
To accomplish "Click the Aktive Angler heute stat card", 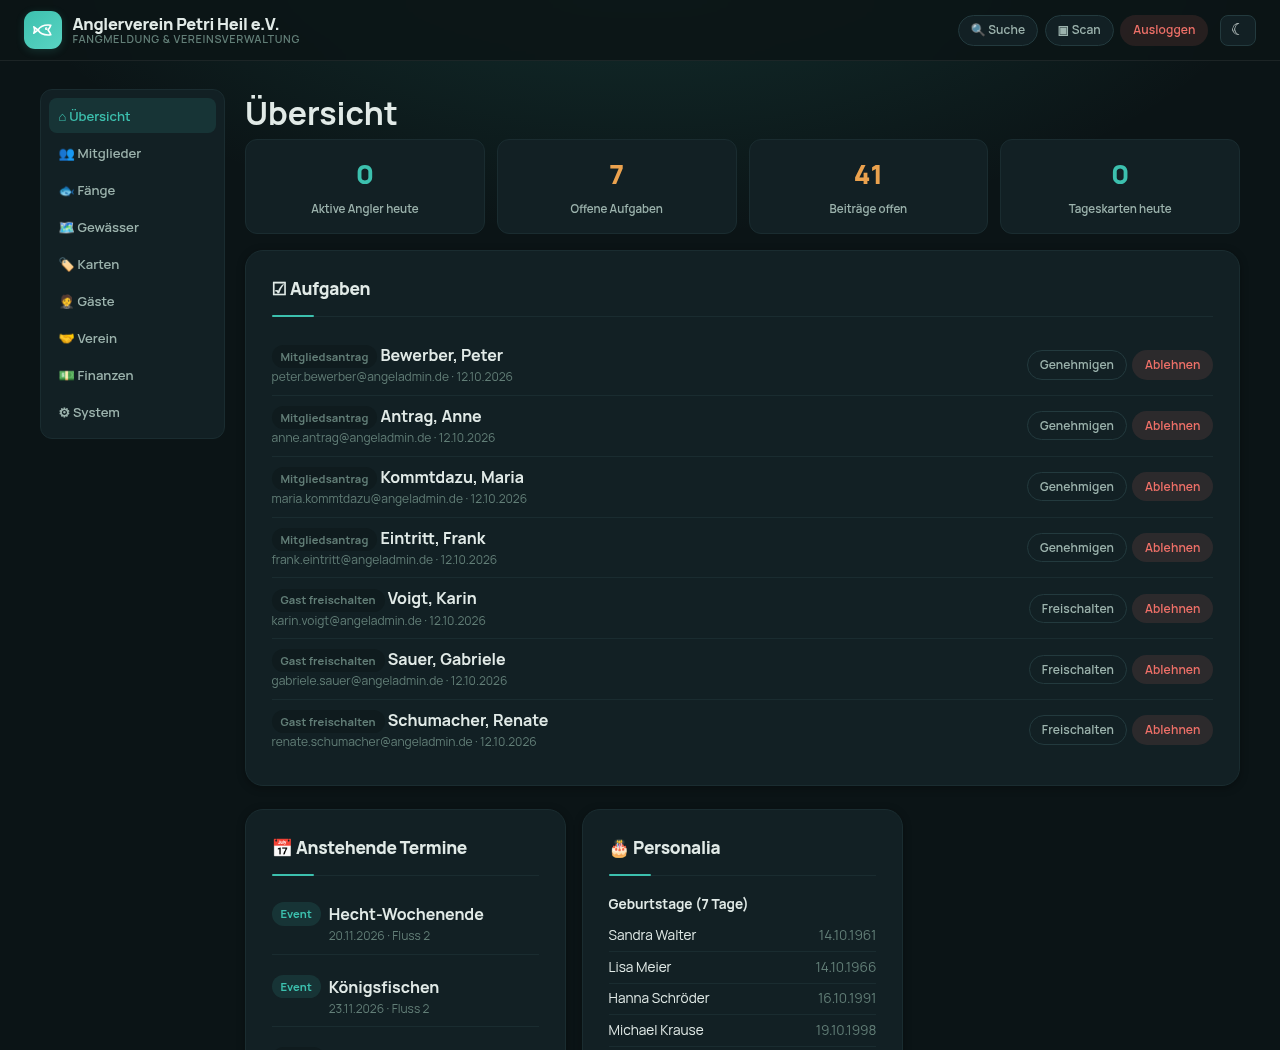I will click(365, 187).
